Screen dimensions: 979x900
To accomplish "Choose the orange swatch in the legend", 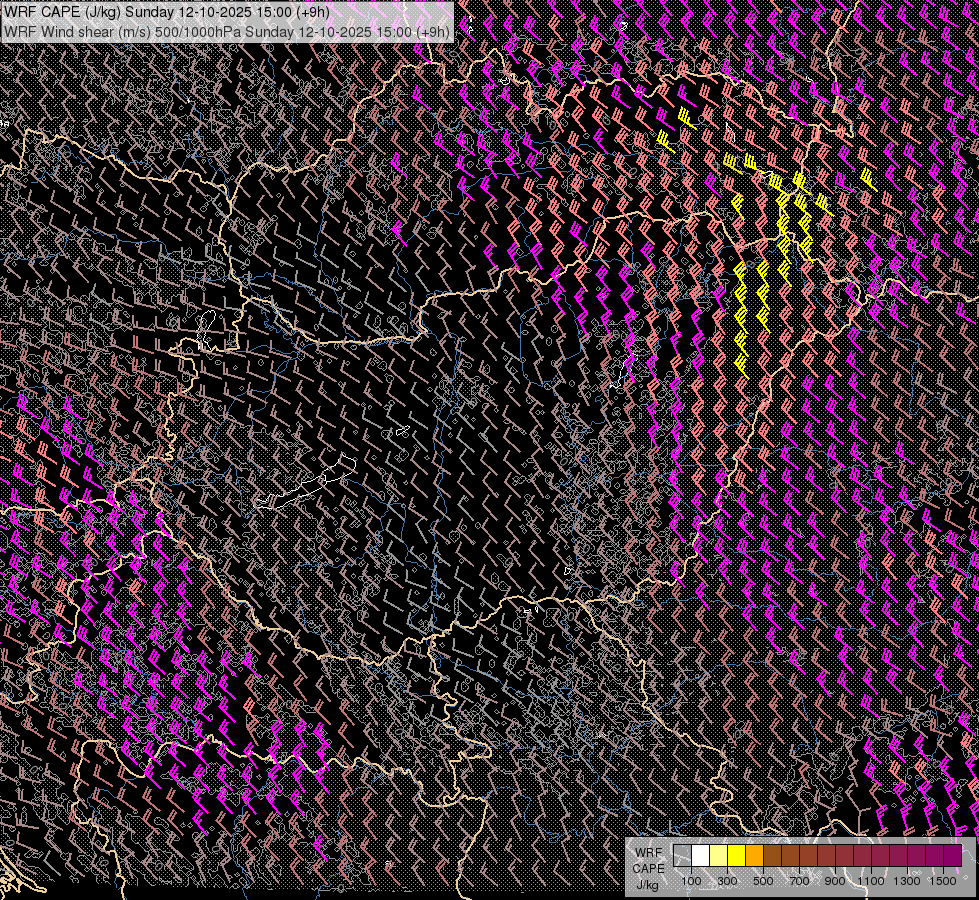I will [x=754, y=856].
